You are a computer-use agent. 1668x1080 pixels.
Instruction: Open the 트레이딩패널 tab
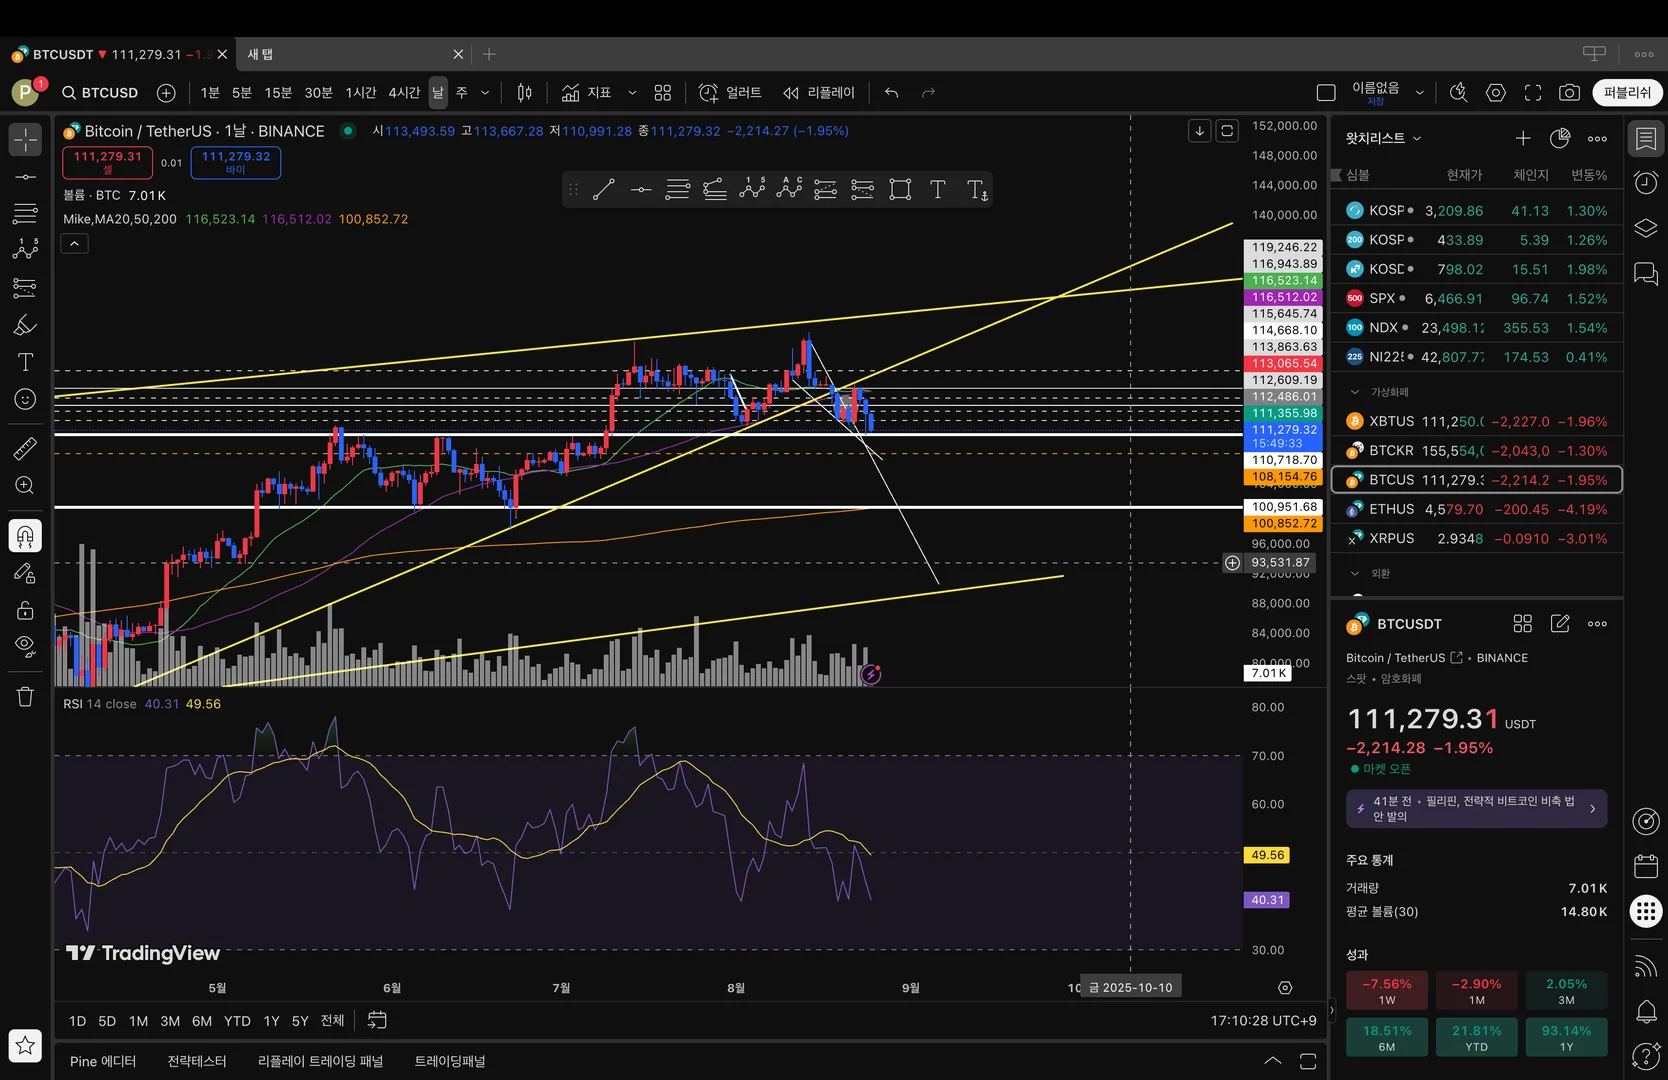(x=450, y=1061)
